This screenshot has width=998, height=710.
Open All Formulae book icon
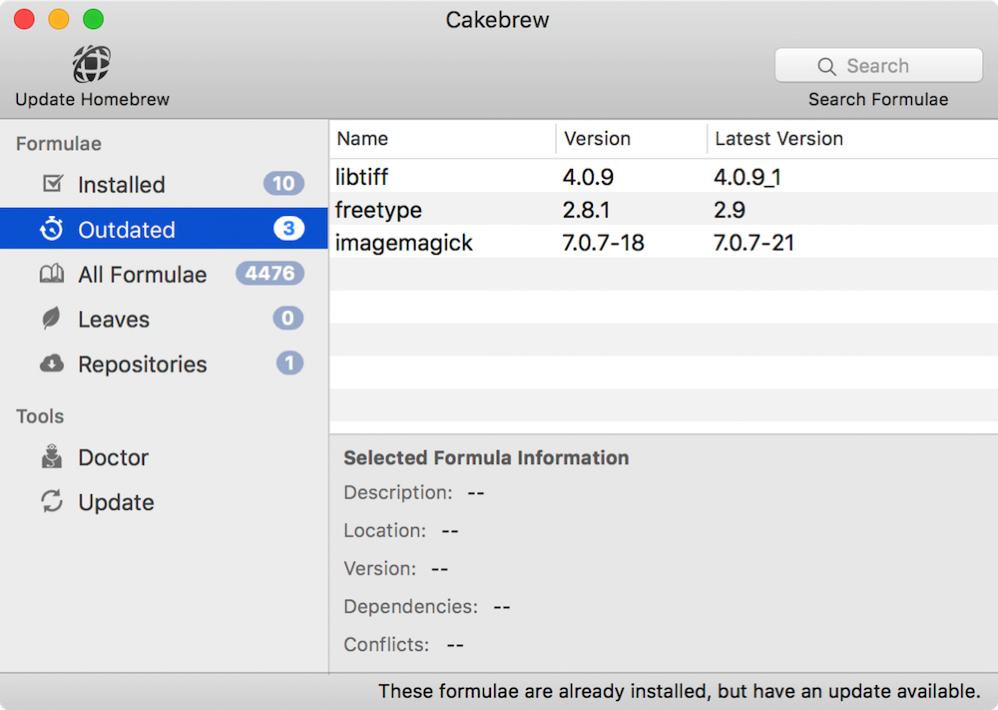pyautogui.click(x=52, y=274)
